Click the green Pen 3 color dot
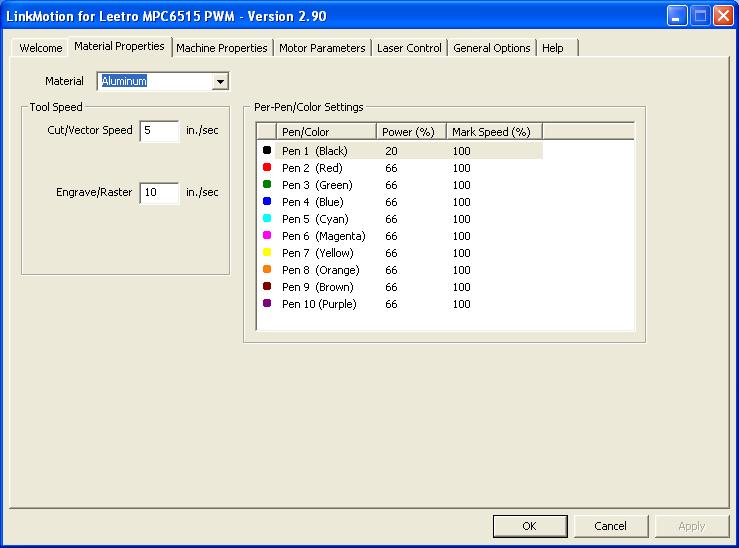 pos(267,184)
